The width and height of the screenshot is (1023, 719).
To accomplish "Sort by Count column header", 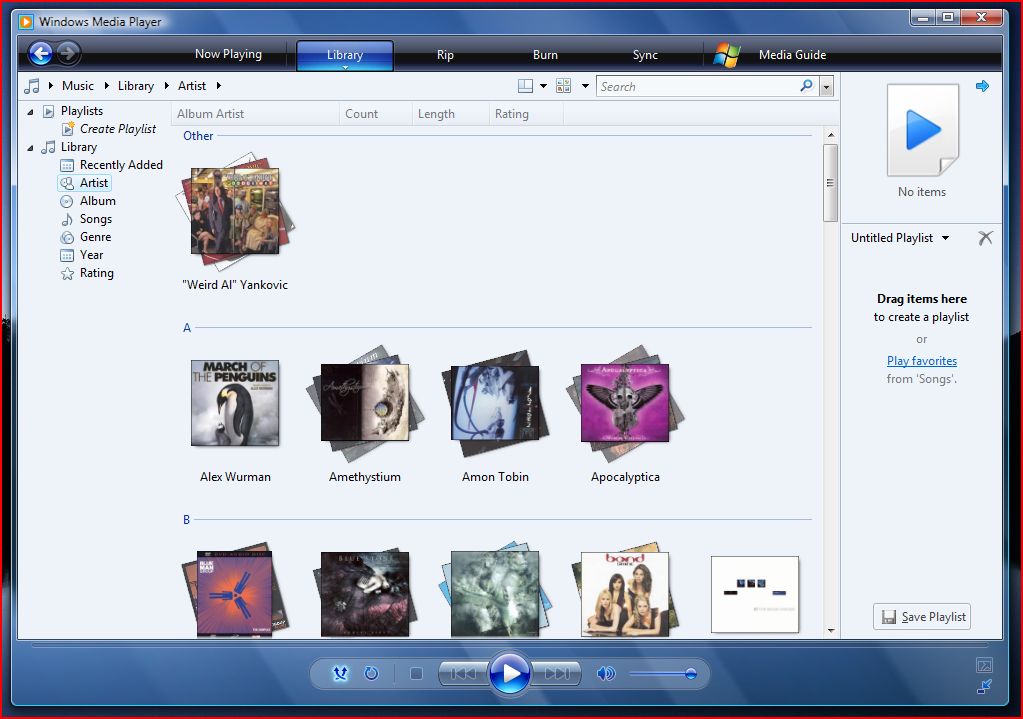I will pyautogui.click(x=376, y=114).
